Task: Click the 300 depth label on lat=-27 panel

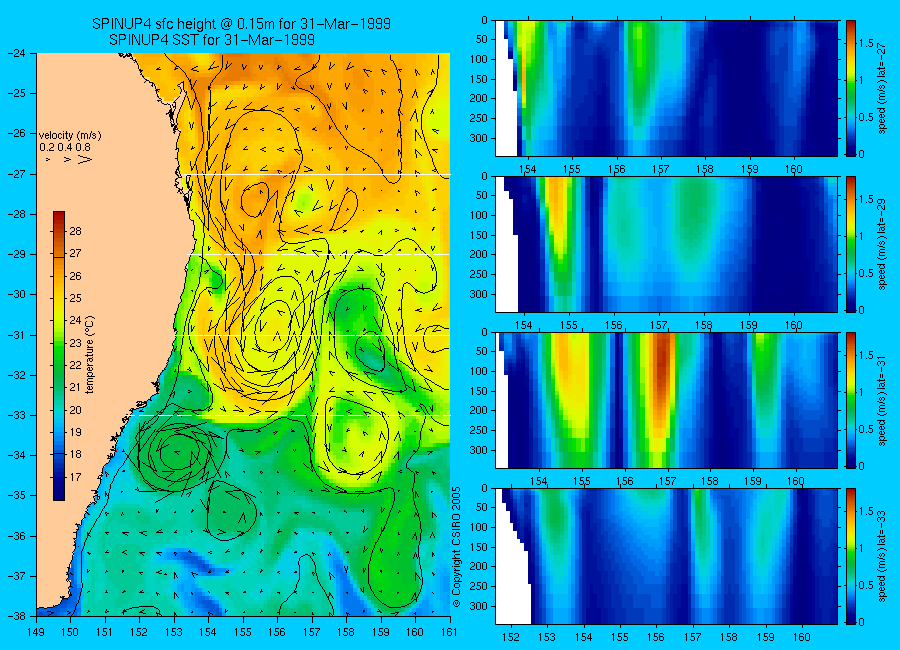Action: point(479,138)
